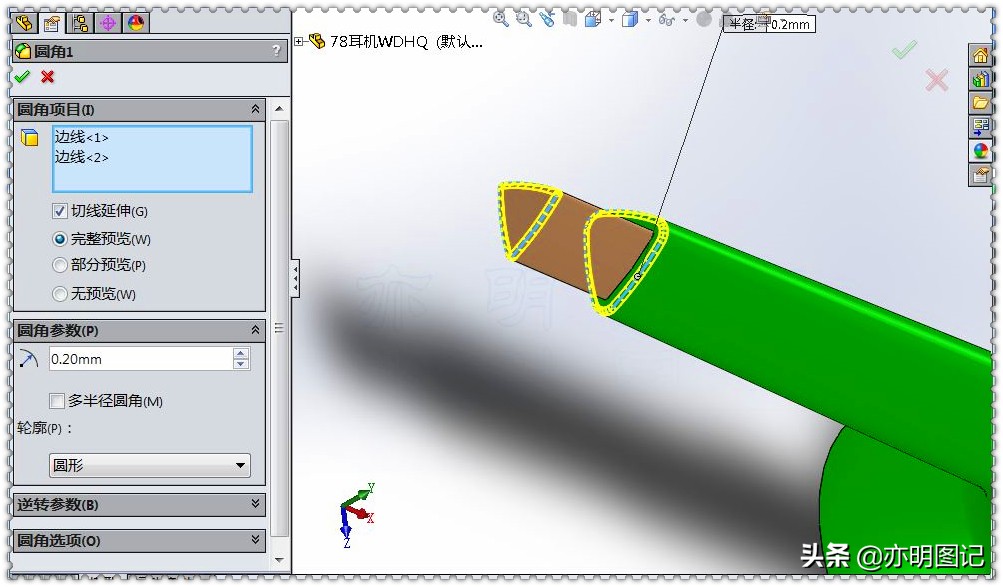This screenshot has width=1003, height=587.
Task: Open the Appearances and Scenes pane
Action: click(x=979, y=150)
